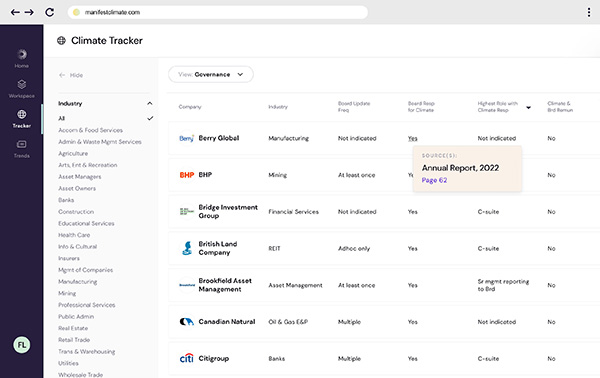
Task: Filter by Real Estate
Action: coord(73,328)
